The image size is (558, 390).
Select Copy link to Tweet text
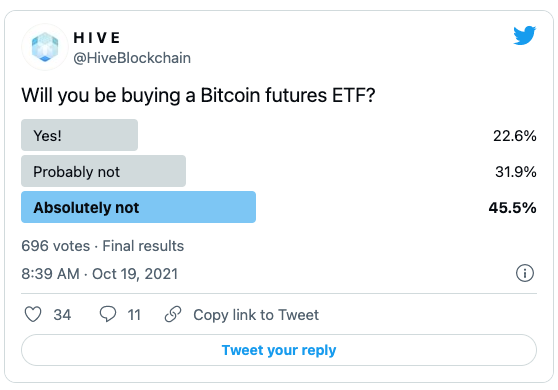[256, 315]
